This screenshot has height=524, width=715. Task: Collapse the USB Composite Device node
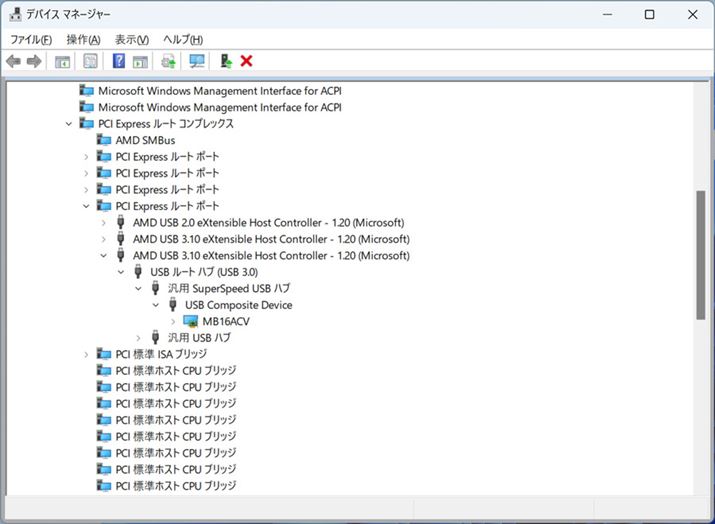(156, 305)
